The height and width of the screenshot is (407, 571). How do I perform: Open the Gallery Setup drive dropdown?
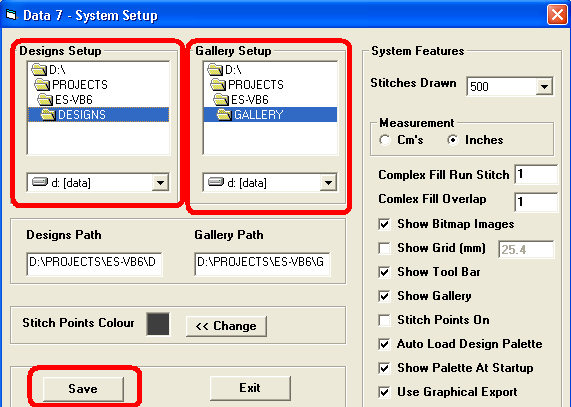point(328,182)
